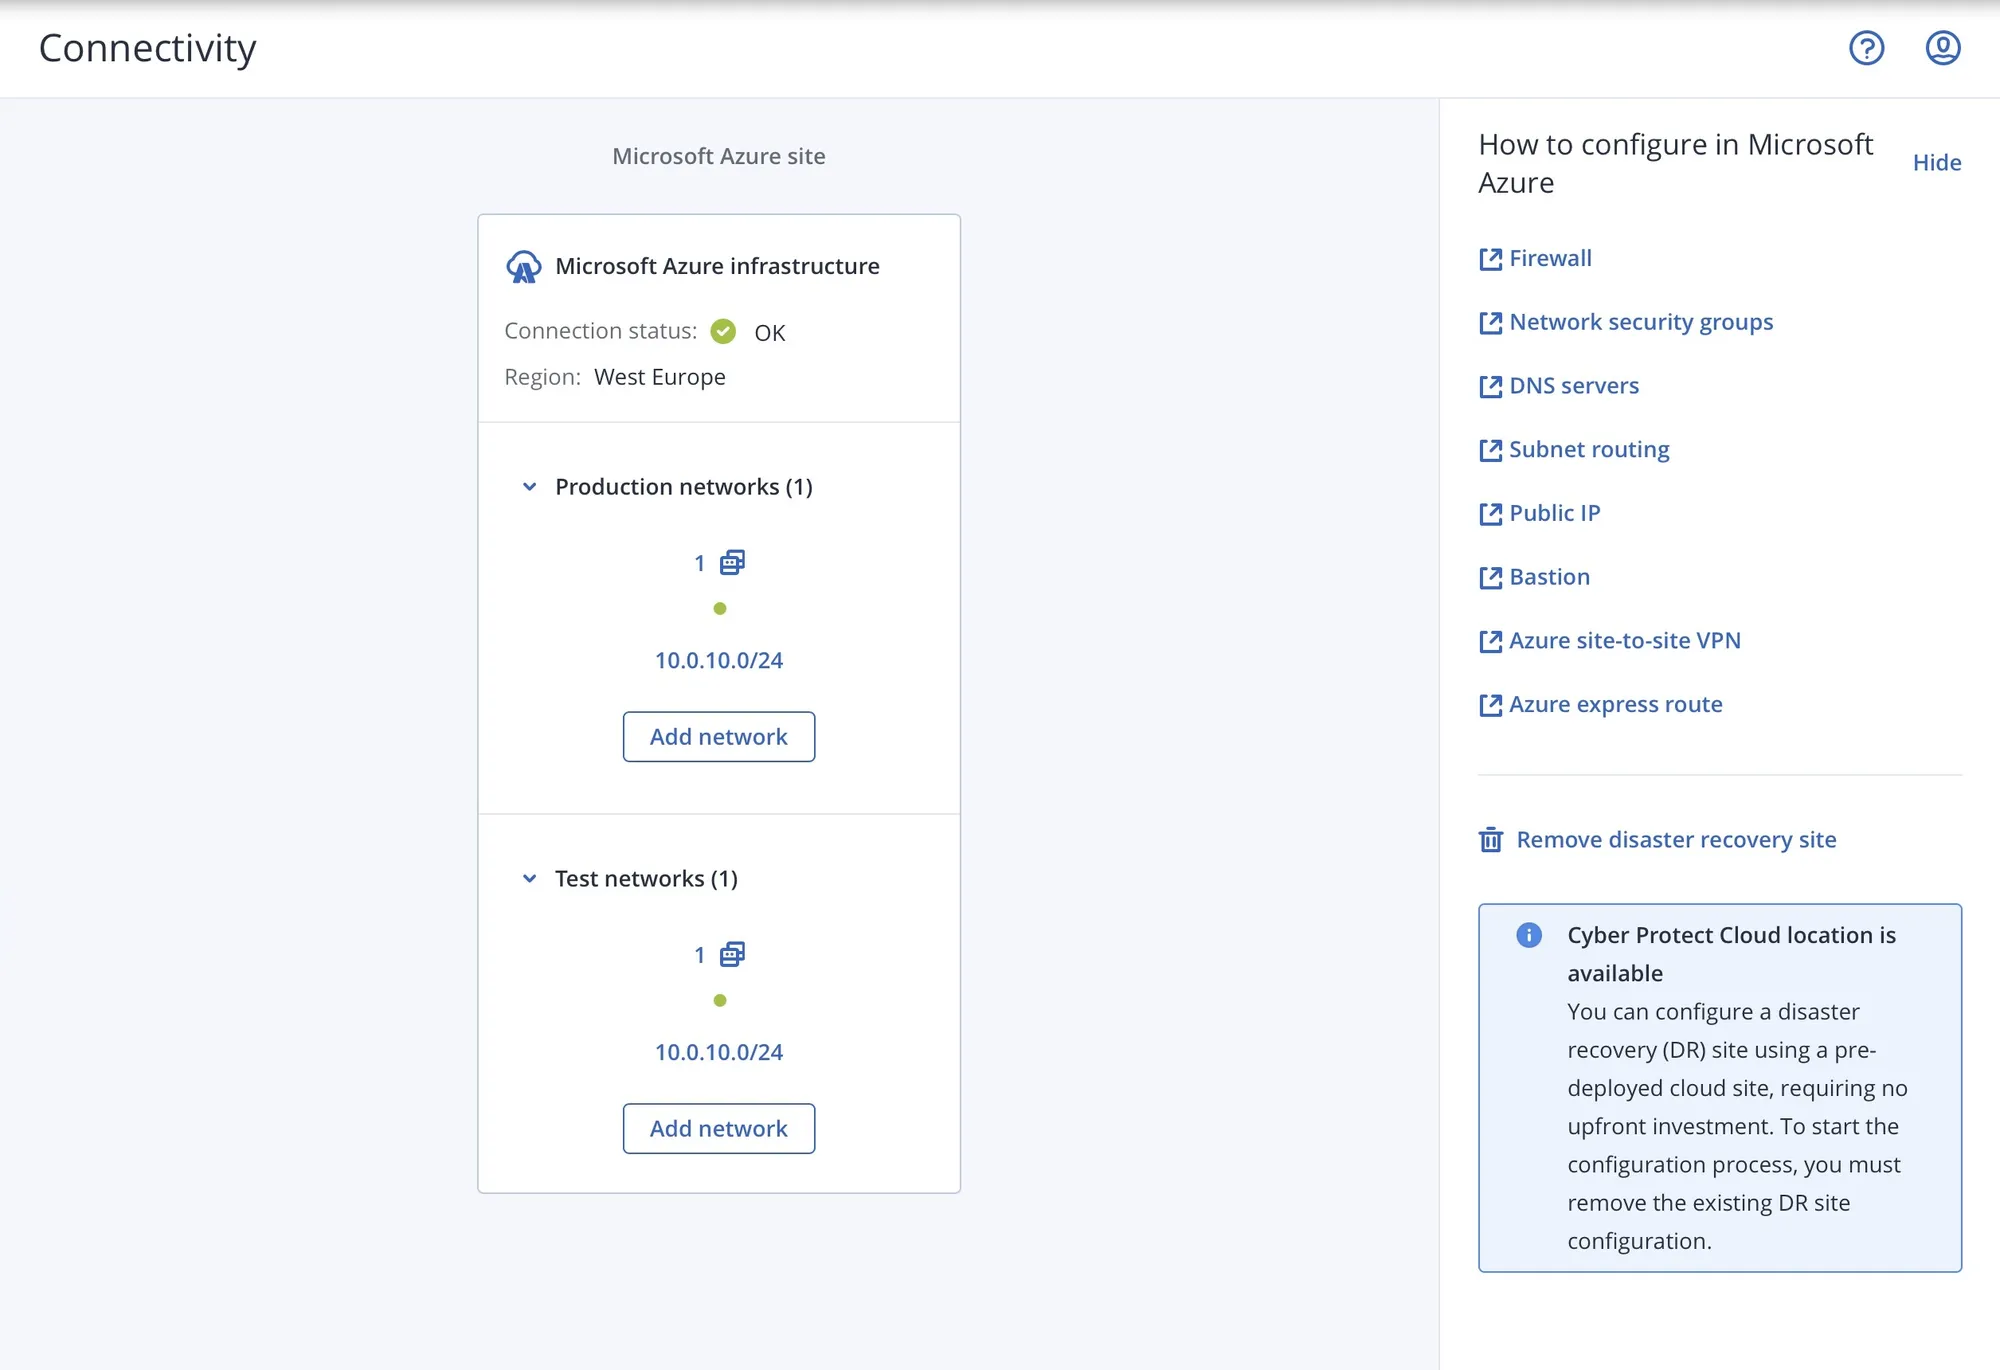2000x1370 pixels.
Task: Click the Test network servers icon
Action: 732,955
